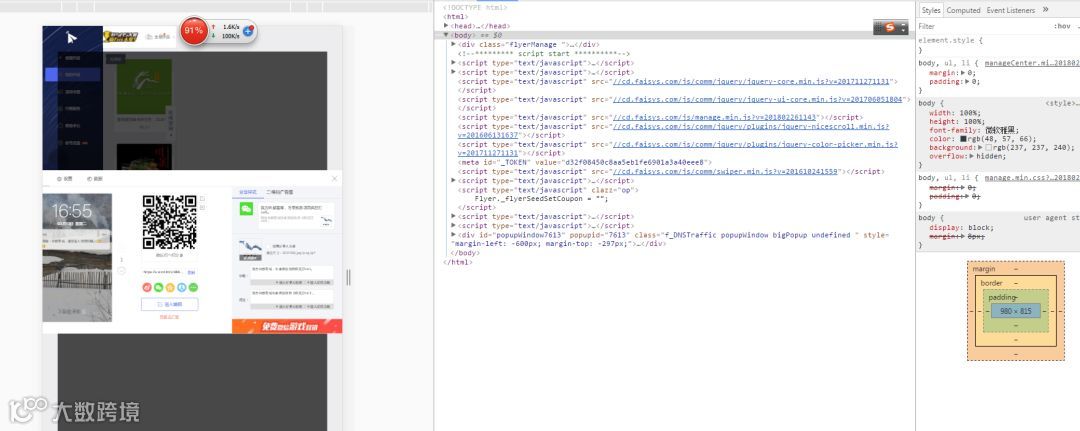
Task: Click the green WeChat share circle icon
Action: pyautogui.click(x=158, y=287)
